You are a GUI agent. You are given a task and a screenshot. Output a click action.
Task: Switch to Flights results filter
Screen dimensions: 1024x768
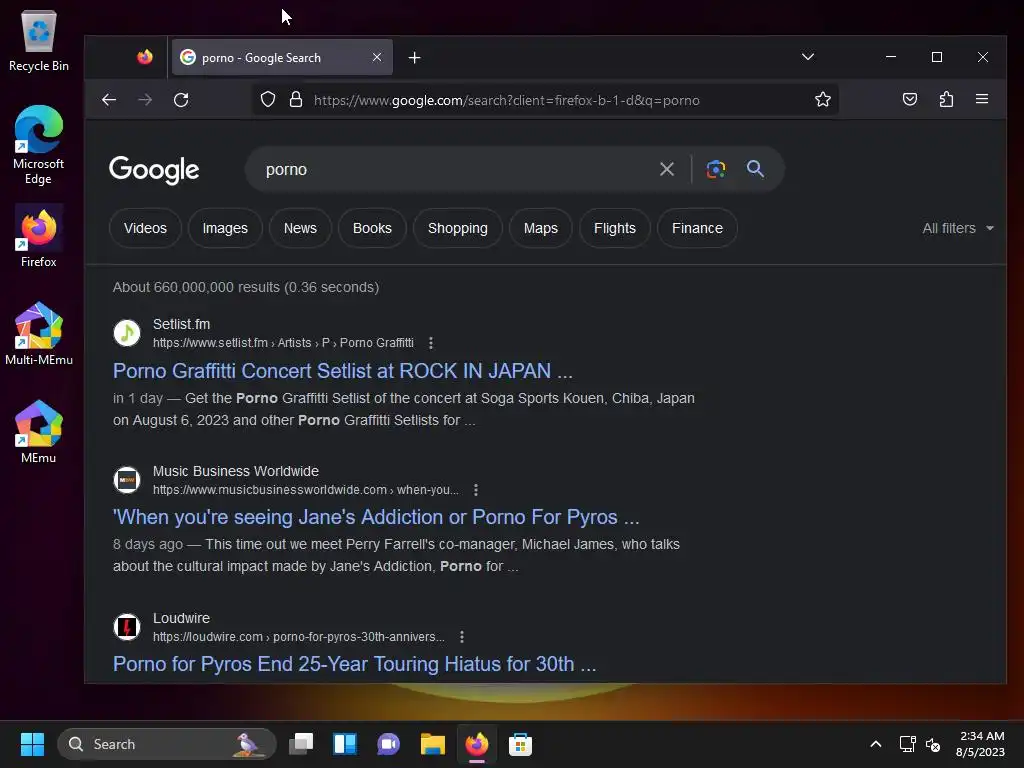point(615,229)
